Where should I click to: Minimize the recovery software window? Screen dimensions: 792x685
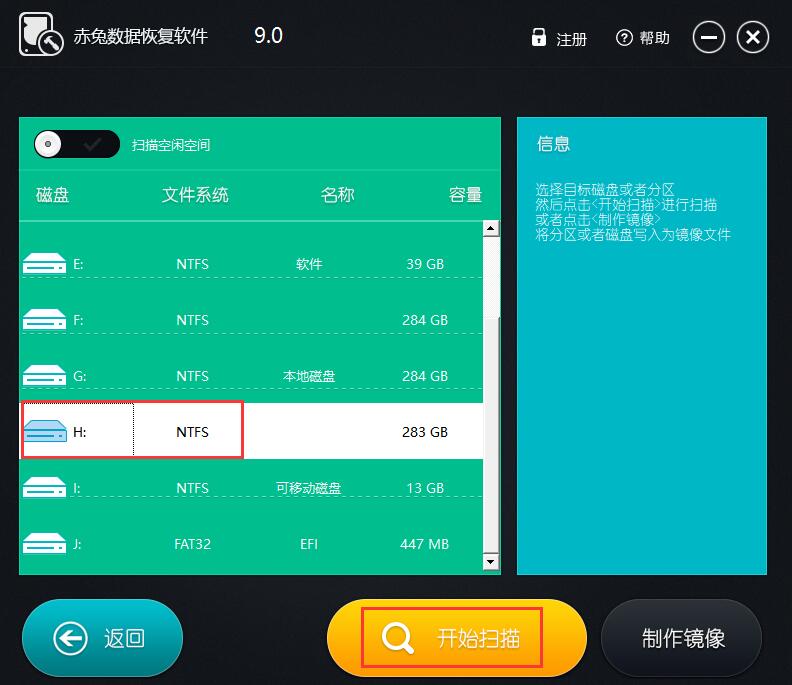pos(708,37)
